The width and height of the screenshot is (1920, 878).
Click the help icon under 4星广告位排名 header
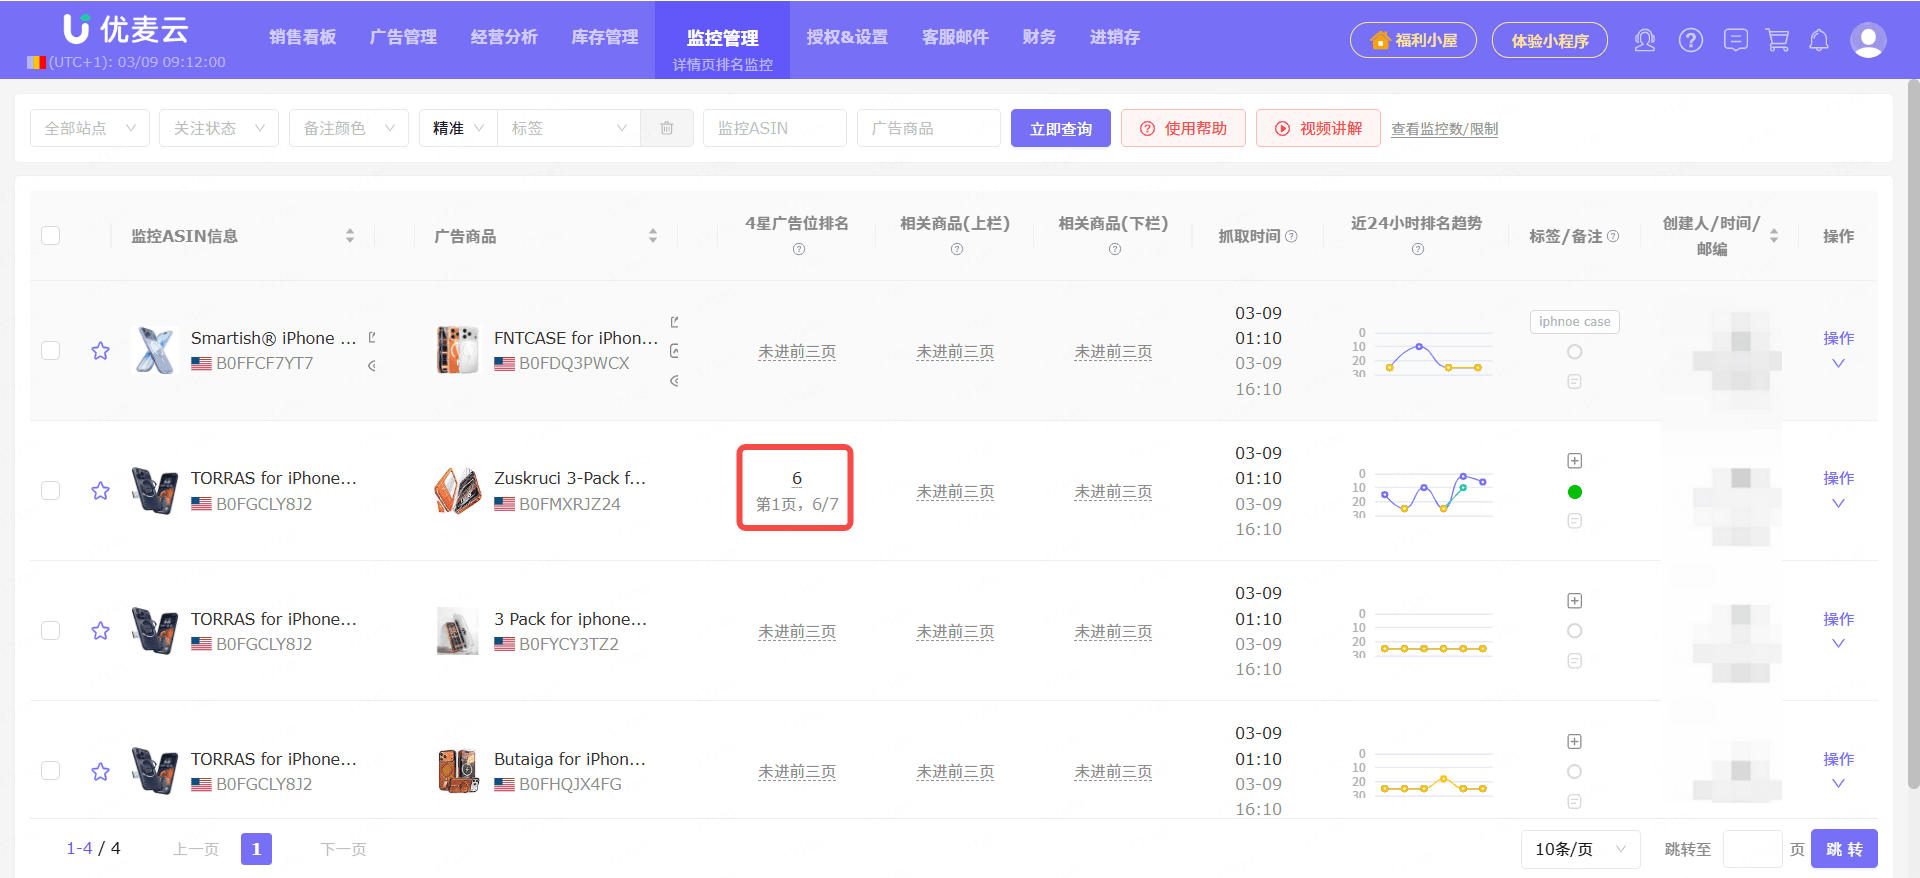(x=798, y=249)
